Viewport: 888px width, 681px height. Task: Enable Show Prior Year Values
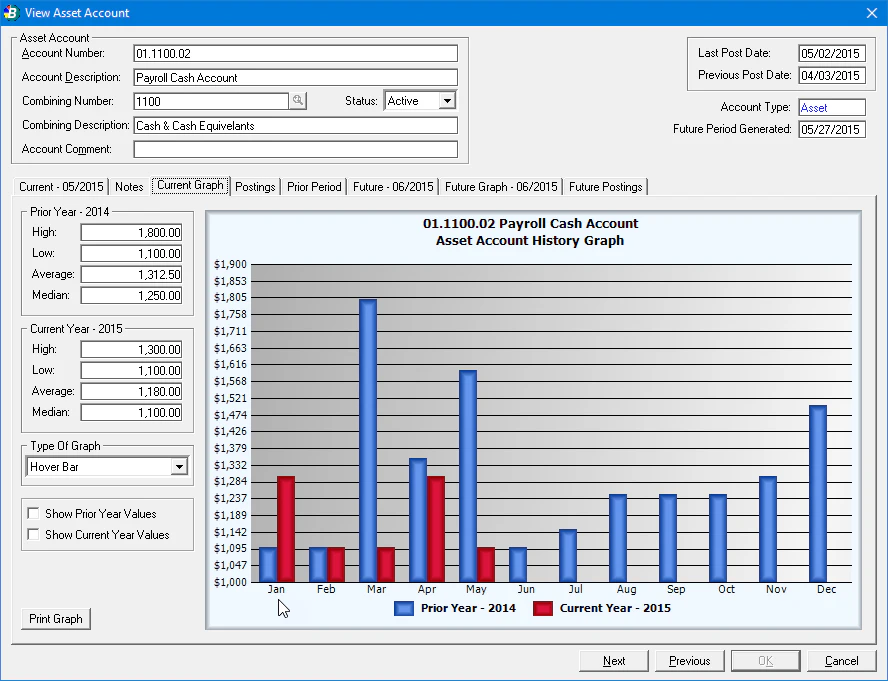point(34,513)
